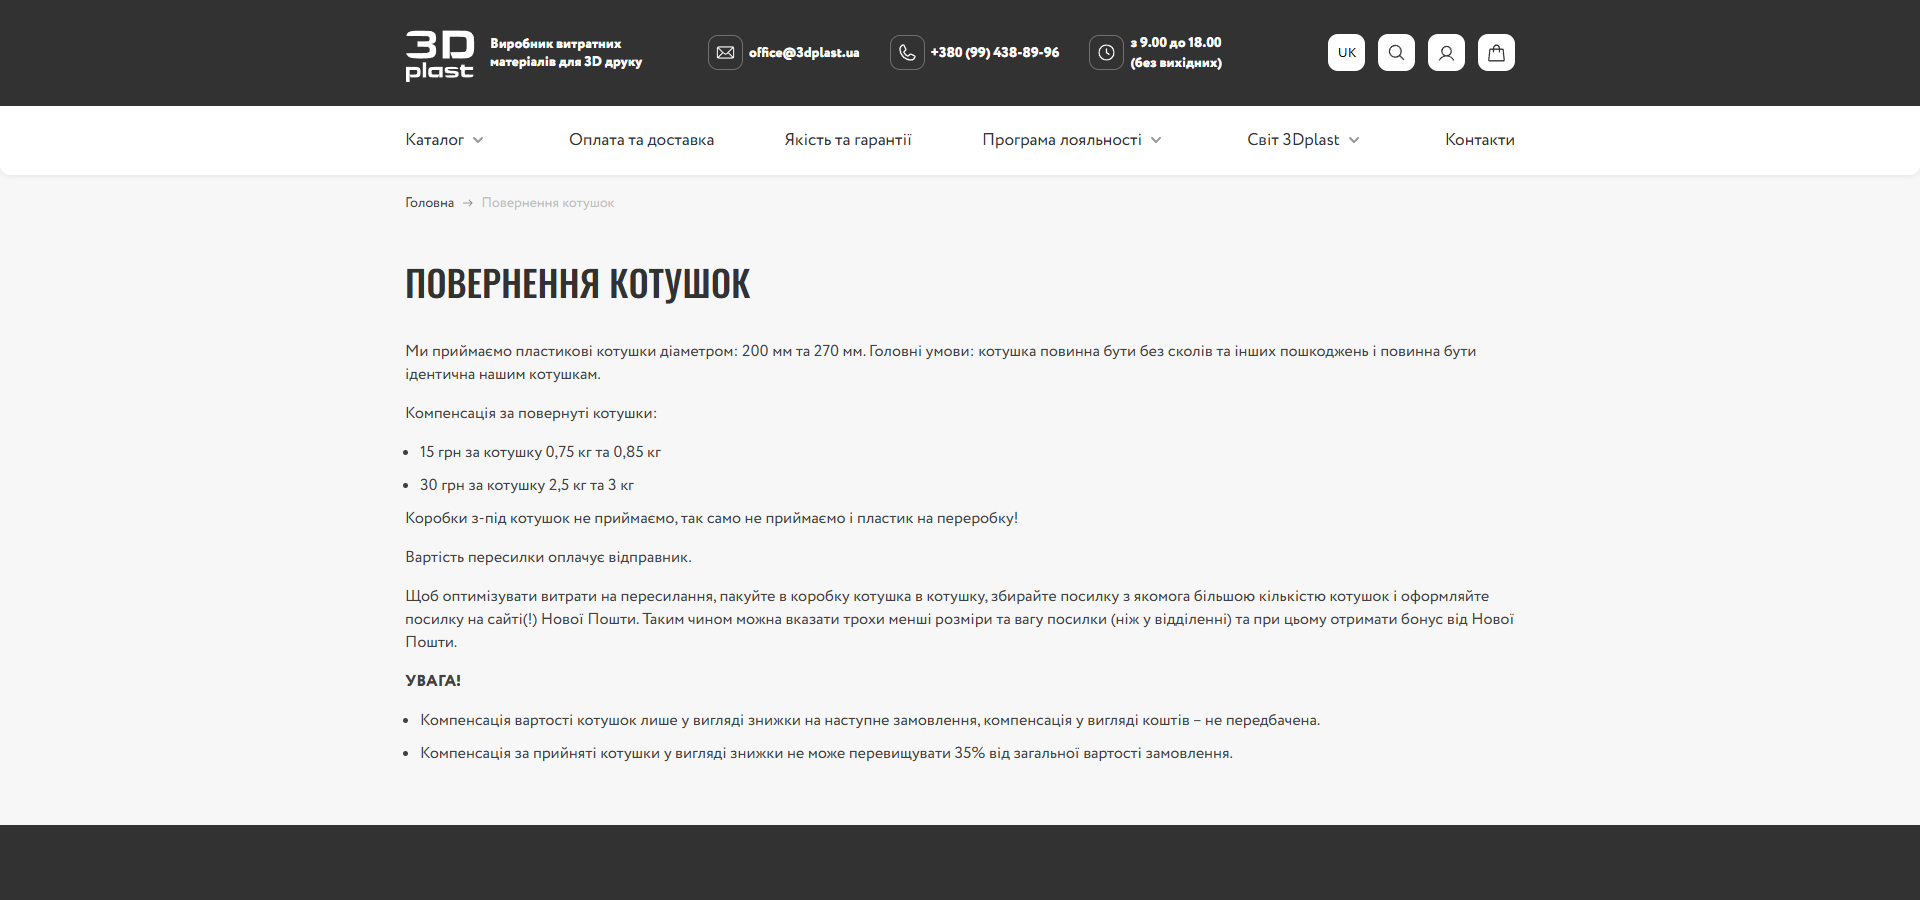Screen dimensions: 1920x900
Task: Click the Повернення котушок breadcrumb
Action: pyautogui.click(x=548, y=203)
